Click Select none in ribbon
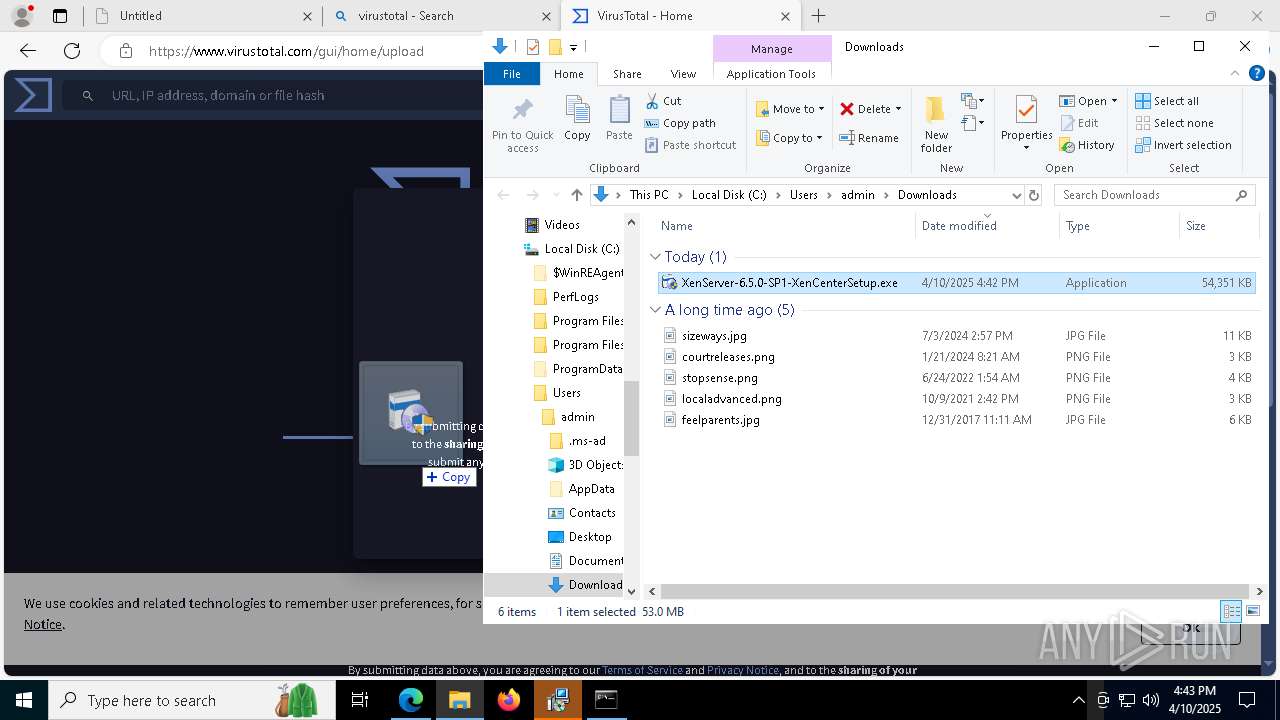The height and width of the screenshot is (720, 1280). coord(1174,123)
